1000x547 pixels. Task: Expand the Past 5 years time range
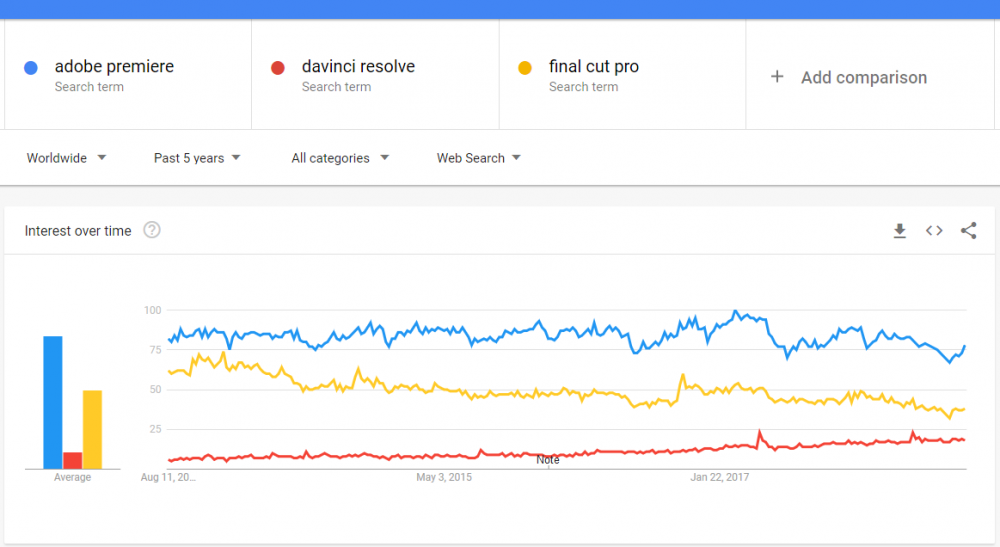pyautogui.click(x=197, y=158)
